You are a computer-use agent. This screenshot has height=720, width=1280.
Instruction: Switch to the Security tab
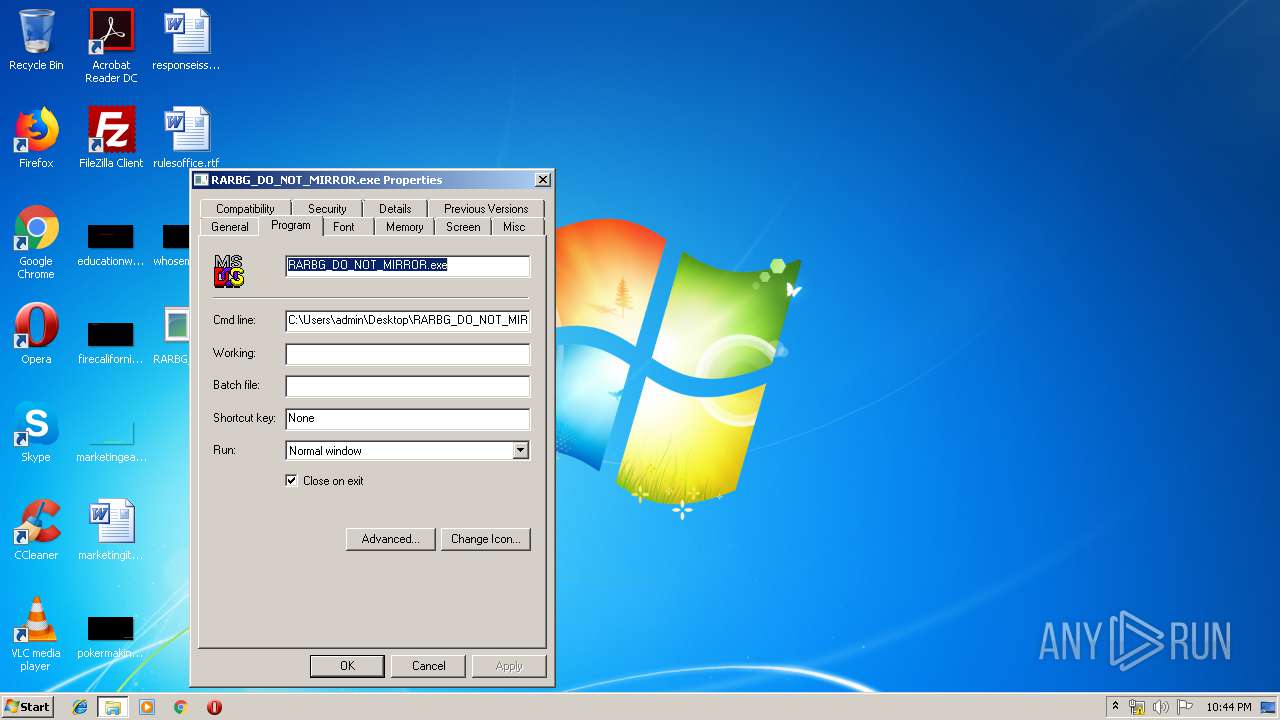[327, 208]
